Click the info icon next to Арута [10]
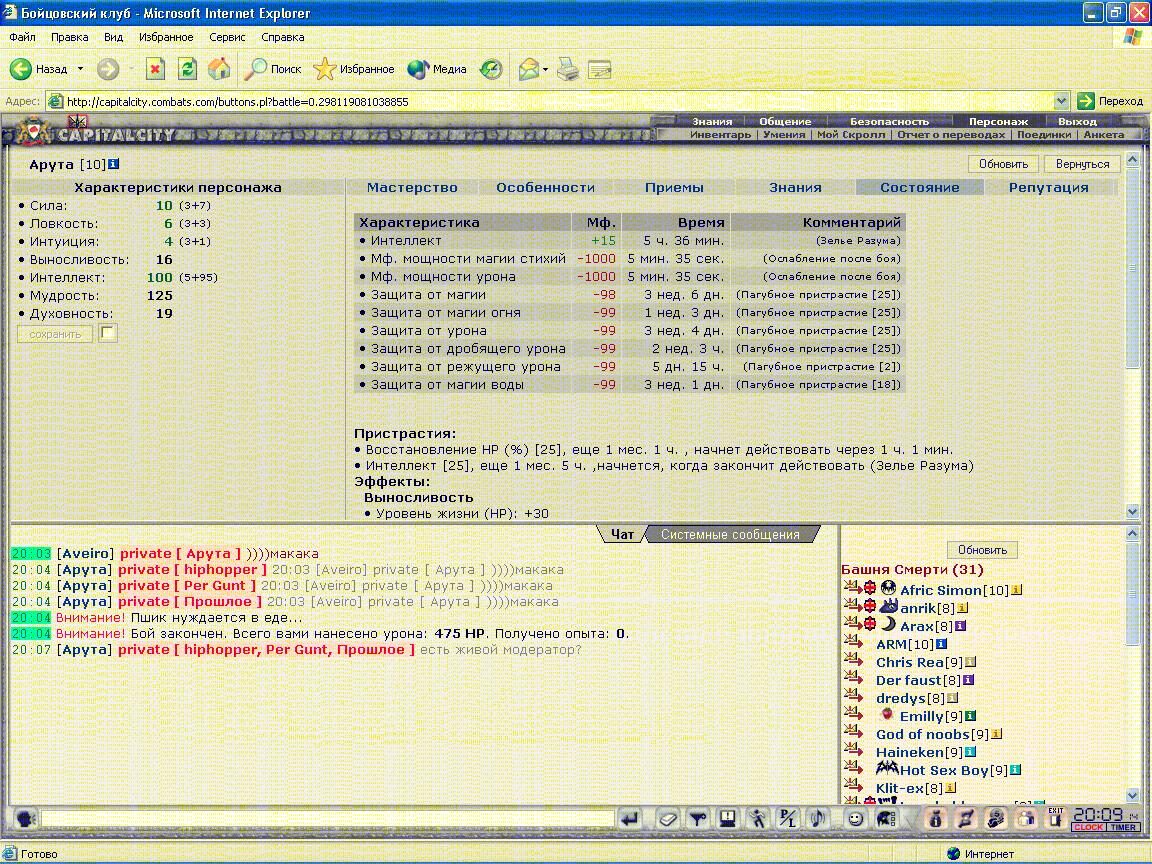This screenshot has height=864, width=1152. [x=114, y=164]
